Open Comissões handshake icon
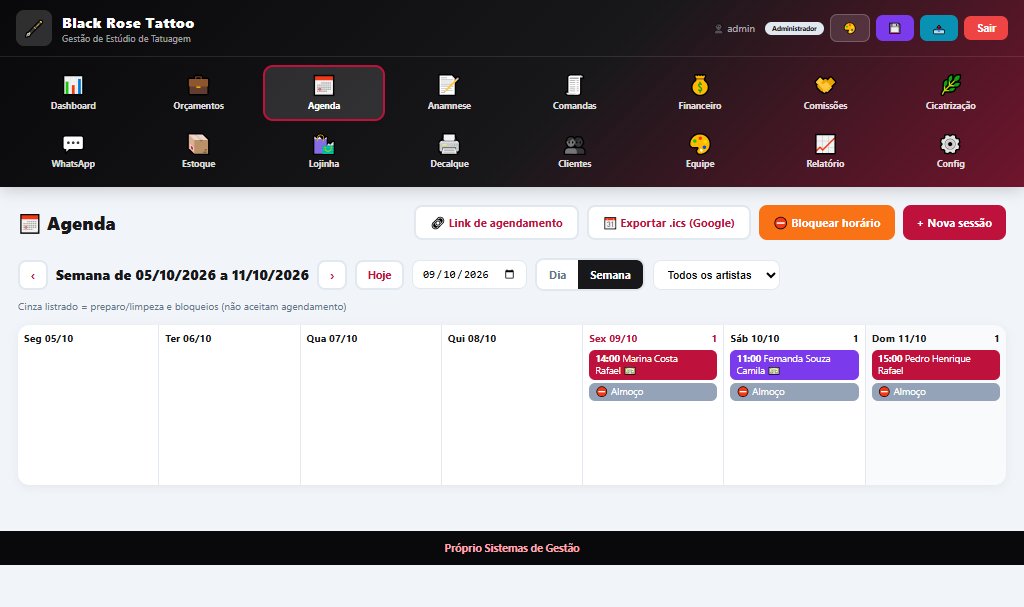 tap(825, 85)
